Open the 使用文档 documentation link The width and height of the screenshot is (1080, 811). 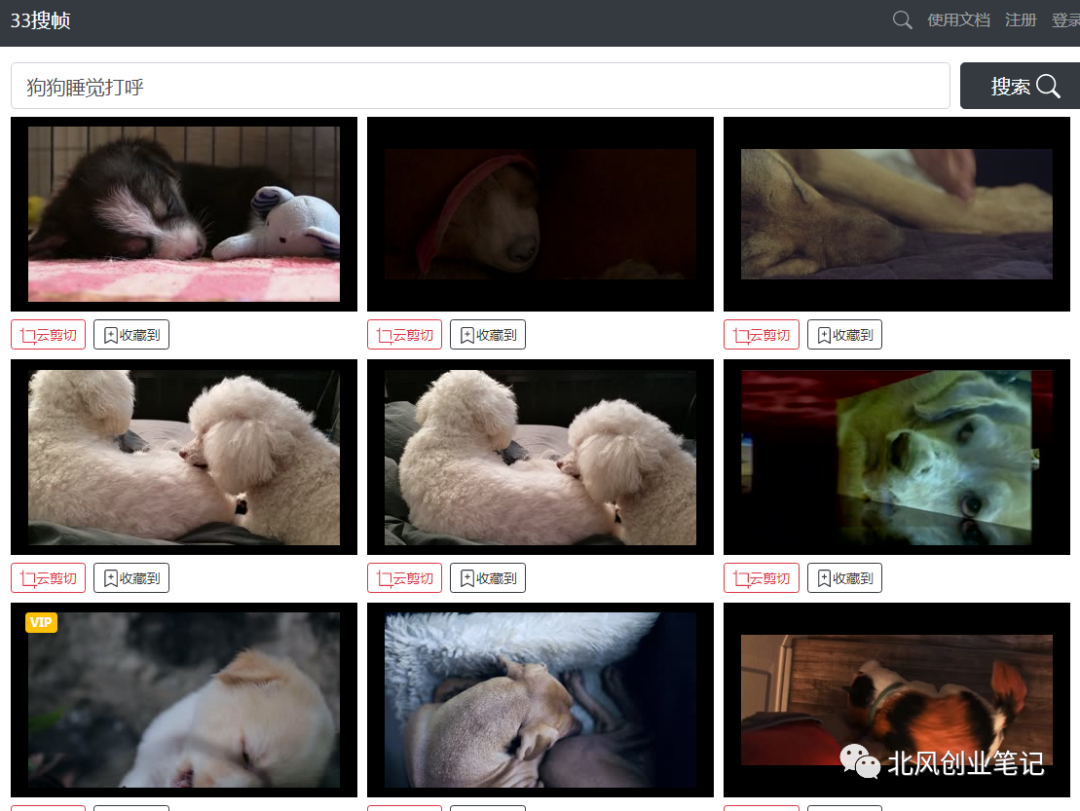(x=958, y=20)
